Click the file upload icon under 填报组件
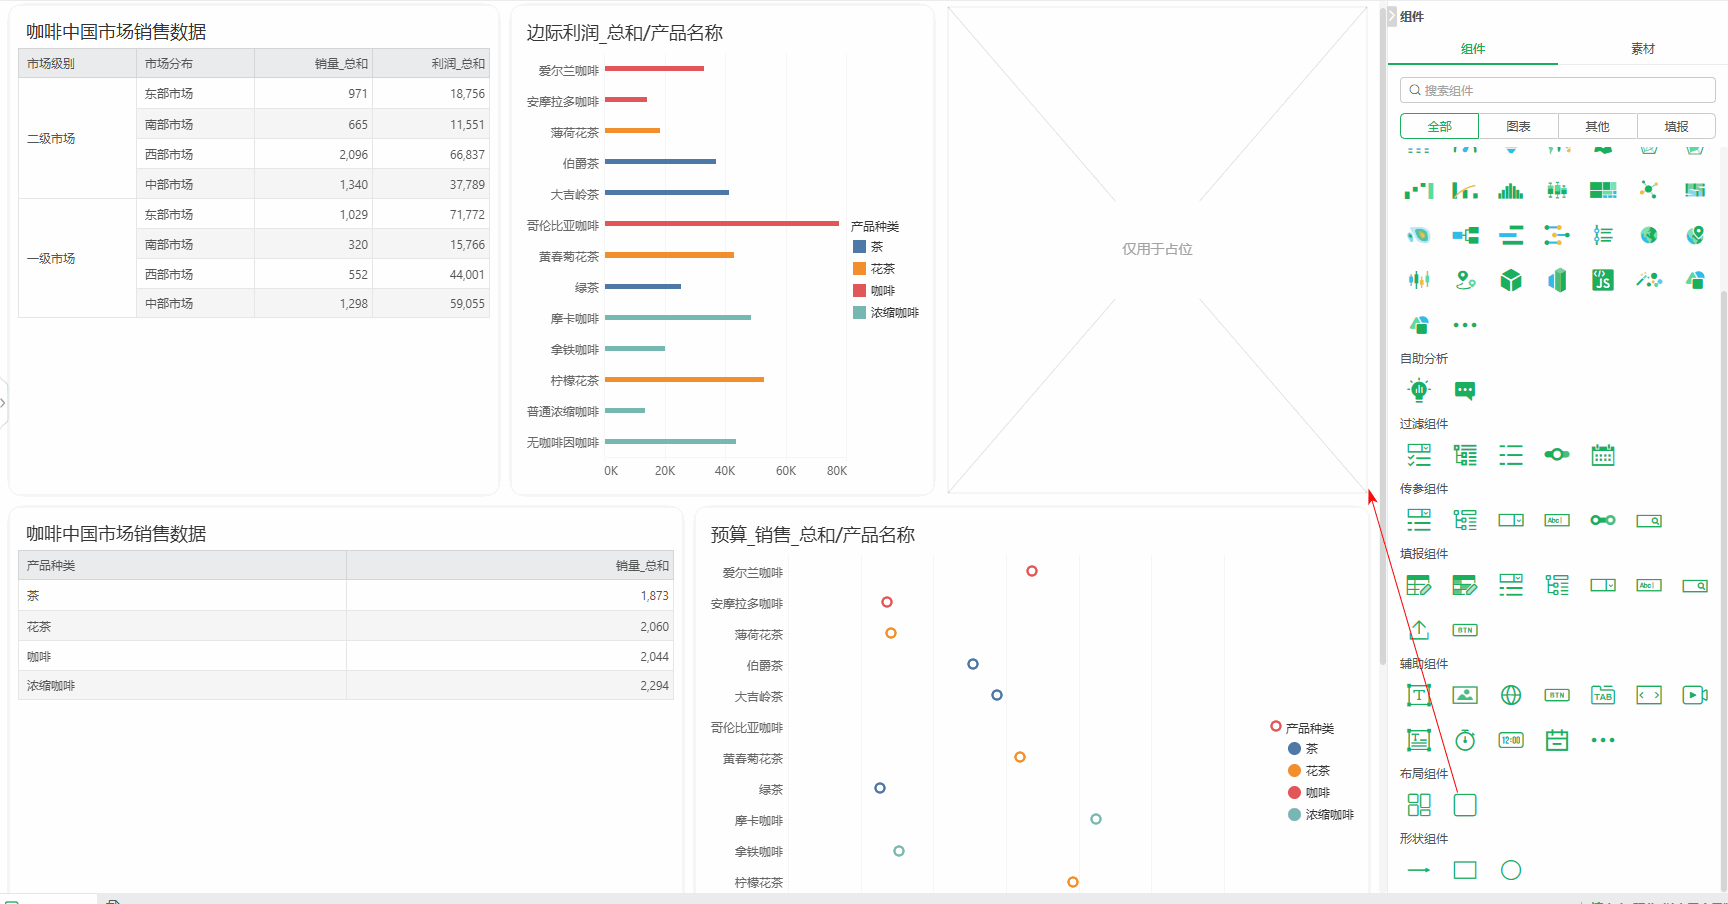Image resolution: width=1728 pixels, height=904 pixels. click(1419, 630)
